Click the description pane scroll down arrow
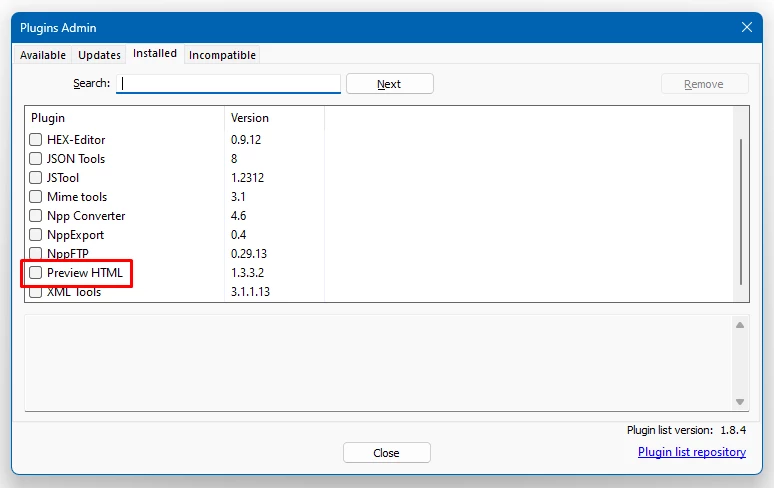Image resolution: width=774 pixels, height=488 pixels. 740,402
